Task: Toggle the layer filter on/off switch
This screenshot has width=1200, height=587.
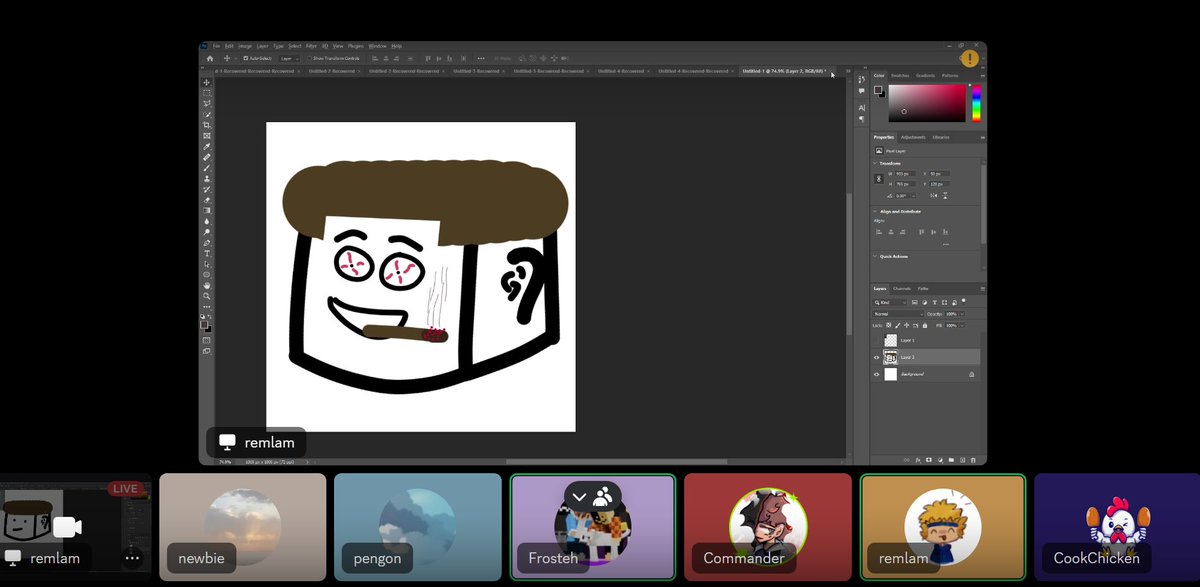Action: [x=963, y=301]
